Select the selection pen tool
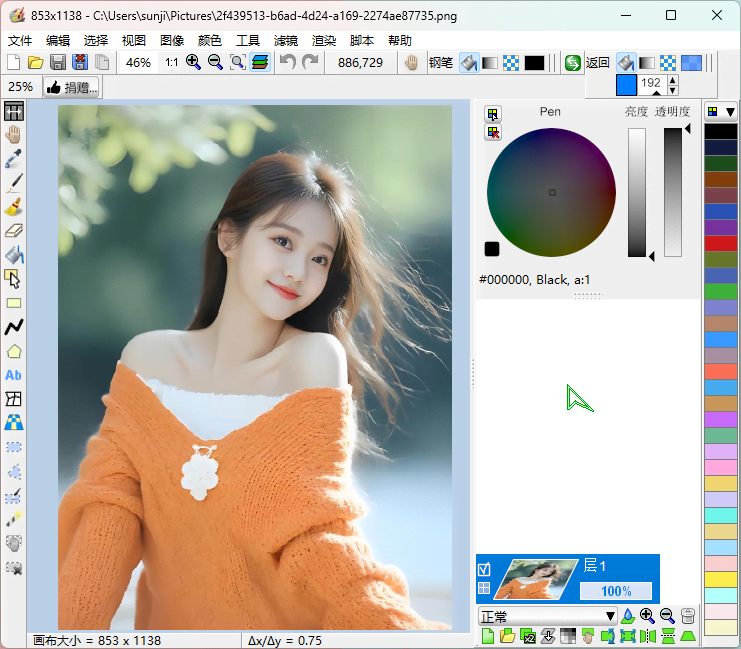This screenshot has width=741, height=649. (x=14, y=496)
